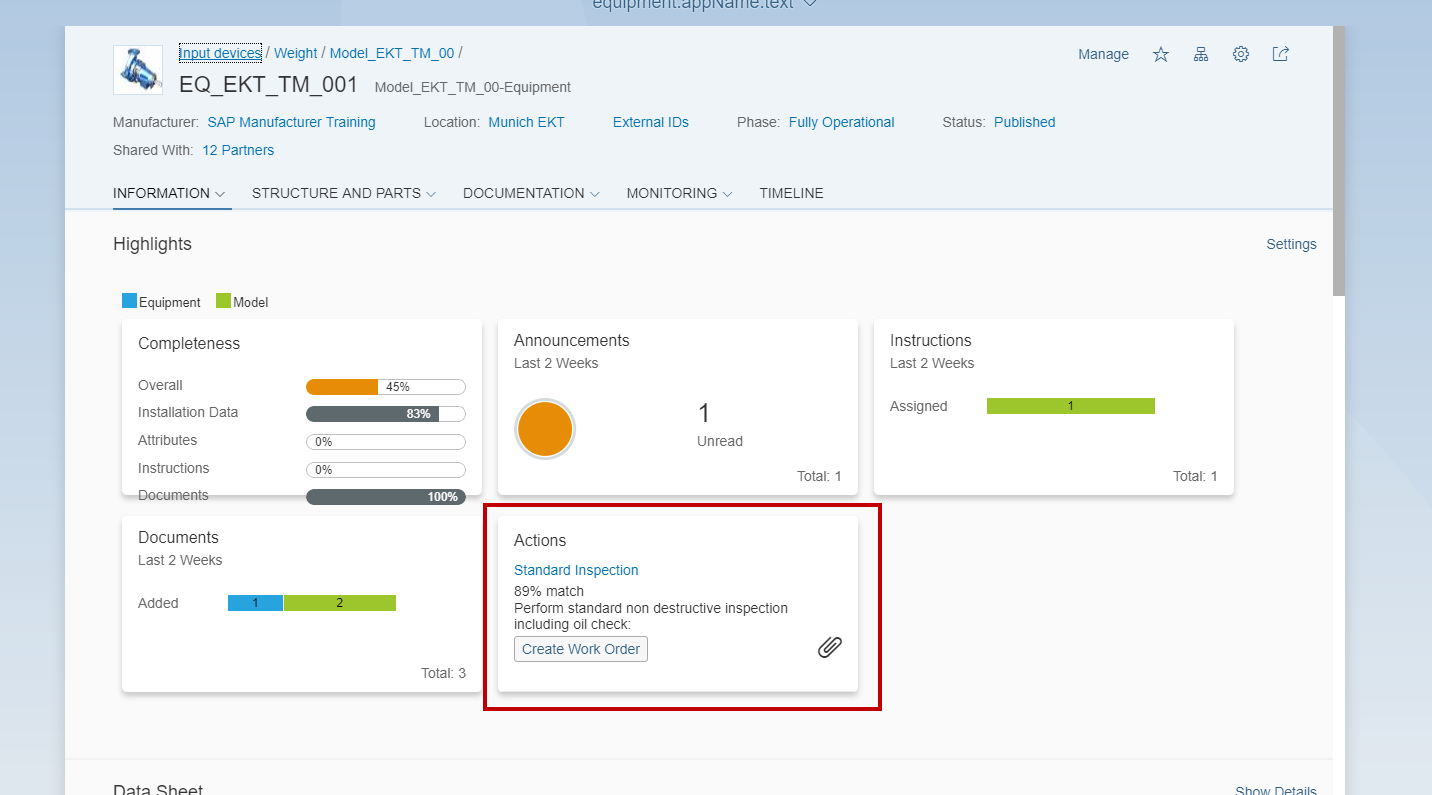Open the Documents card title
The image size is (1432, 795).
tap(178, 537)
